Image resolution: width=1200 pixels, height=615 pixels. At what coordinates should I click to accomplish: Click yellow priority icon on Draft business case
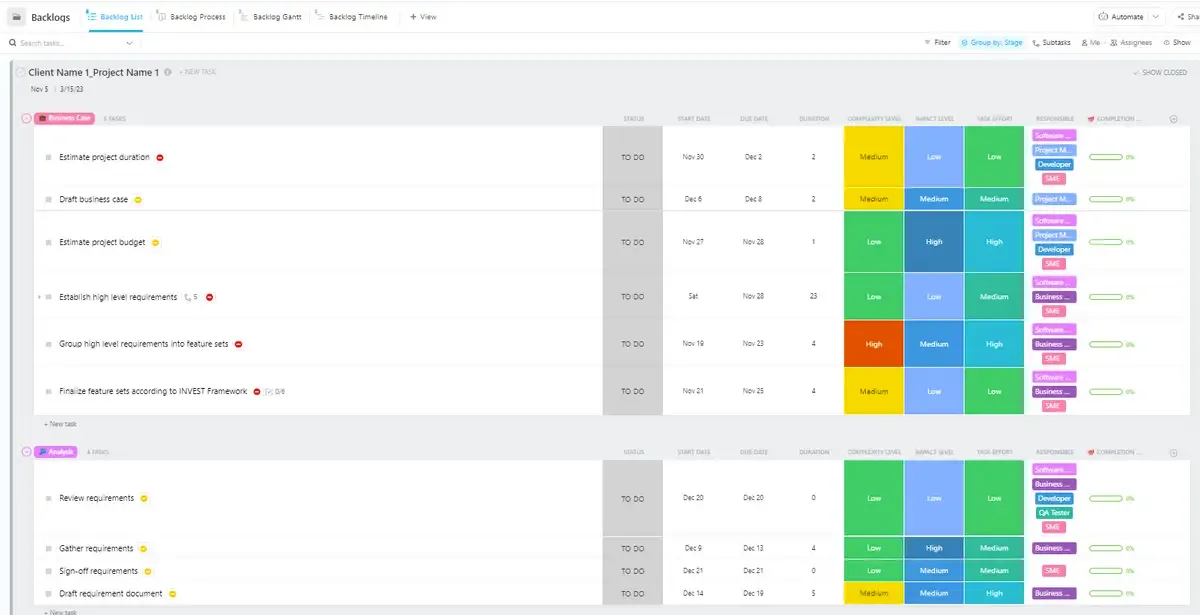tap(138, 200)
